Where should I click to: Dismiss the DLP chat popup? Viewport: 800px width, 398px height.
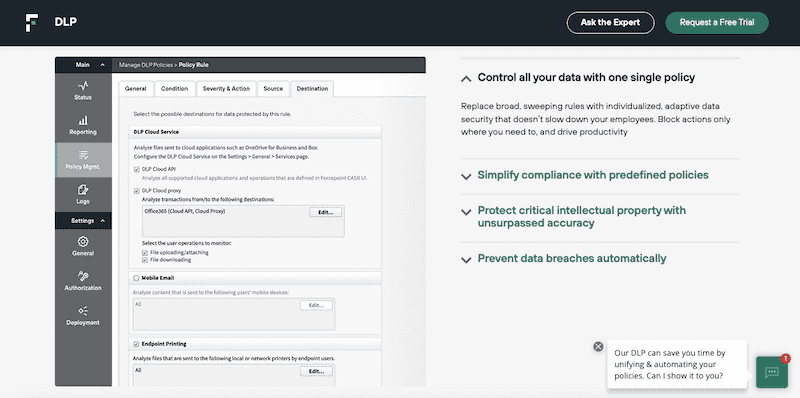pyautogui.click(x=598, y=346)
